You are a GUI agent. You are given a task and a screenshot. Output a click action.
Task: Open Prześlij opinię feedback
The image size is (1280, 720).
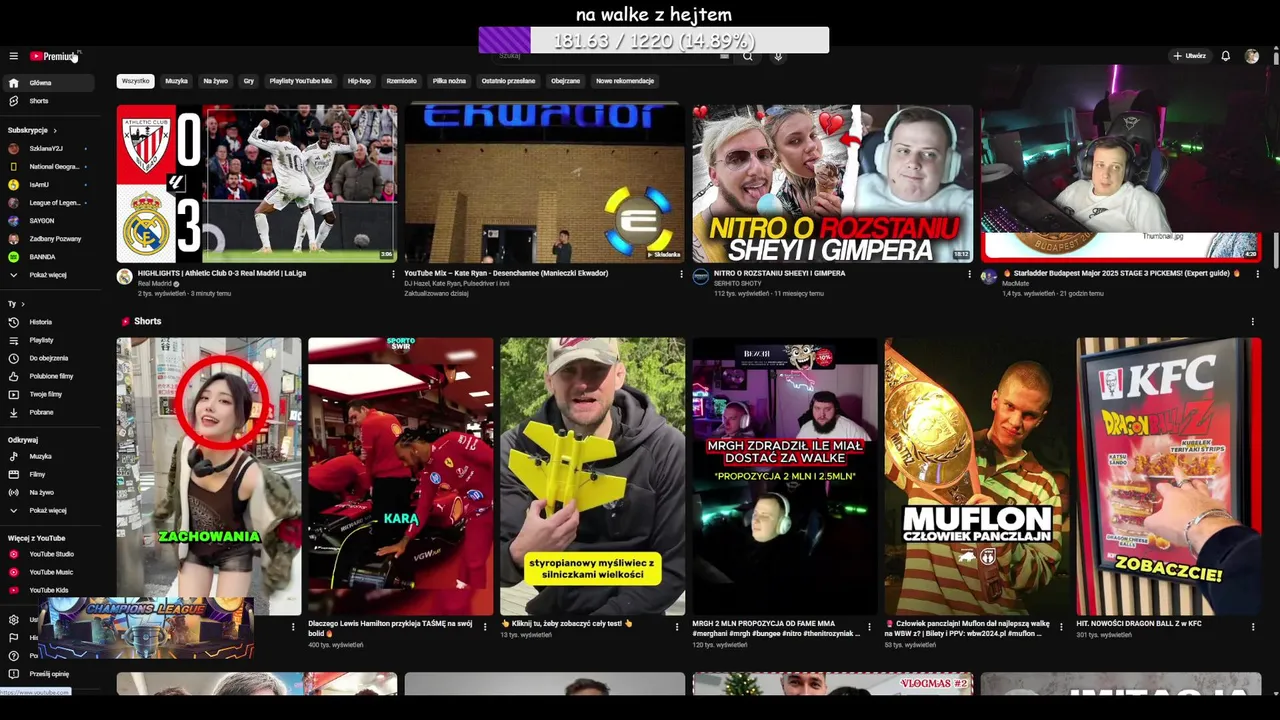[x=50, y=674]
